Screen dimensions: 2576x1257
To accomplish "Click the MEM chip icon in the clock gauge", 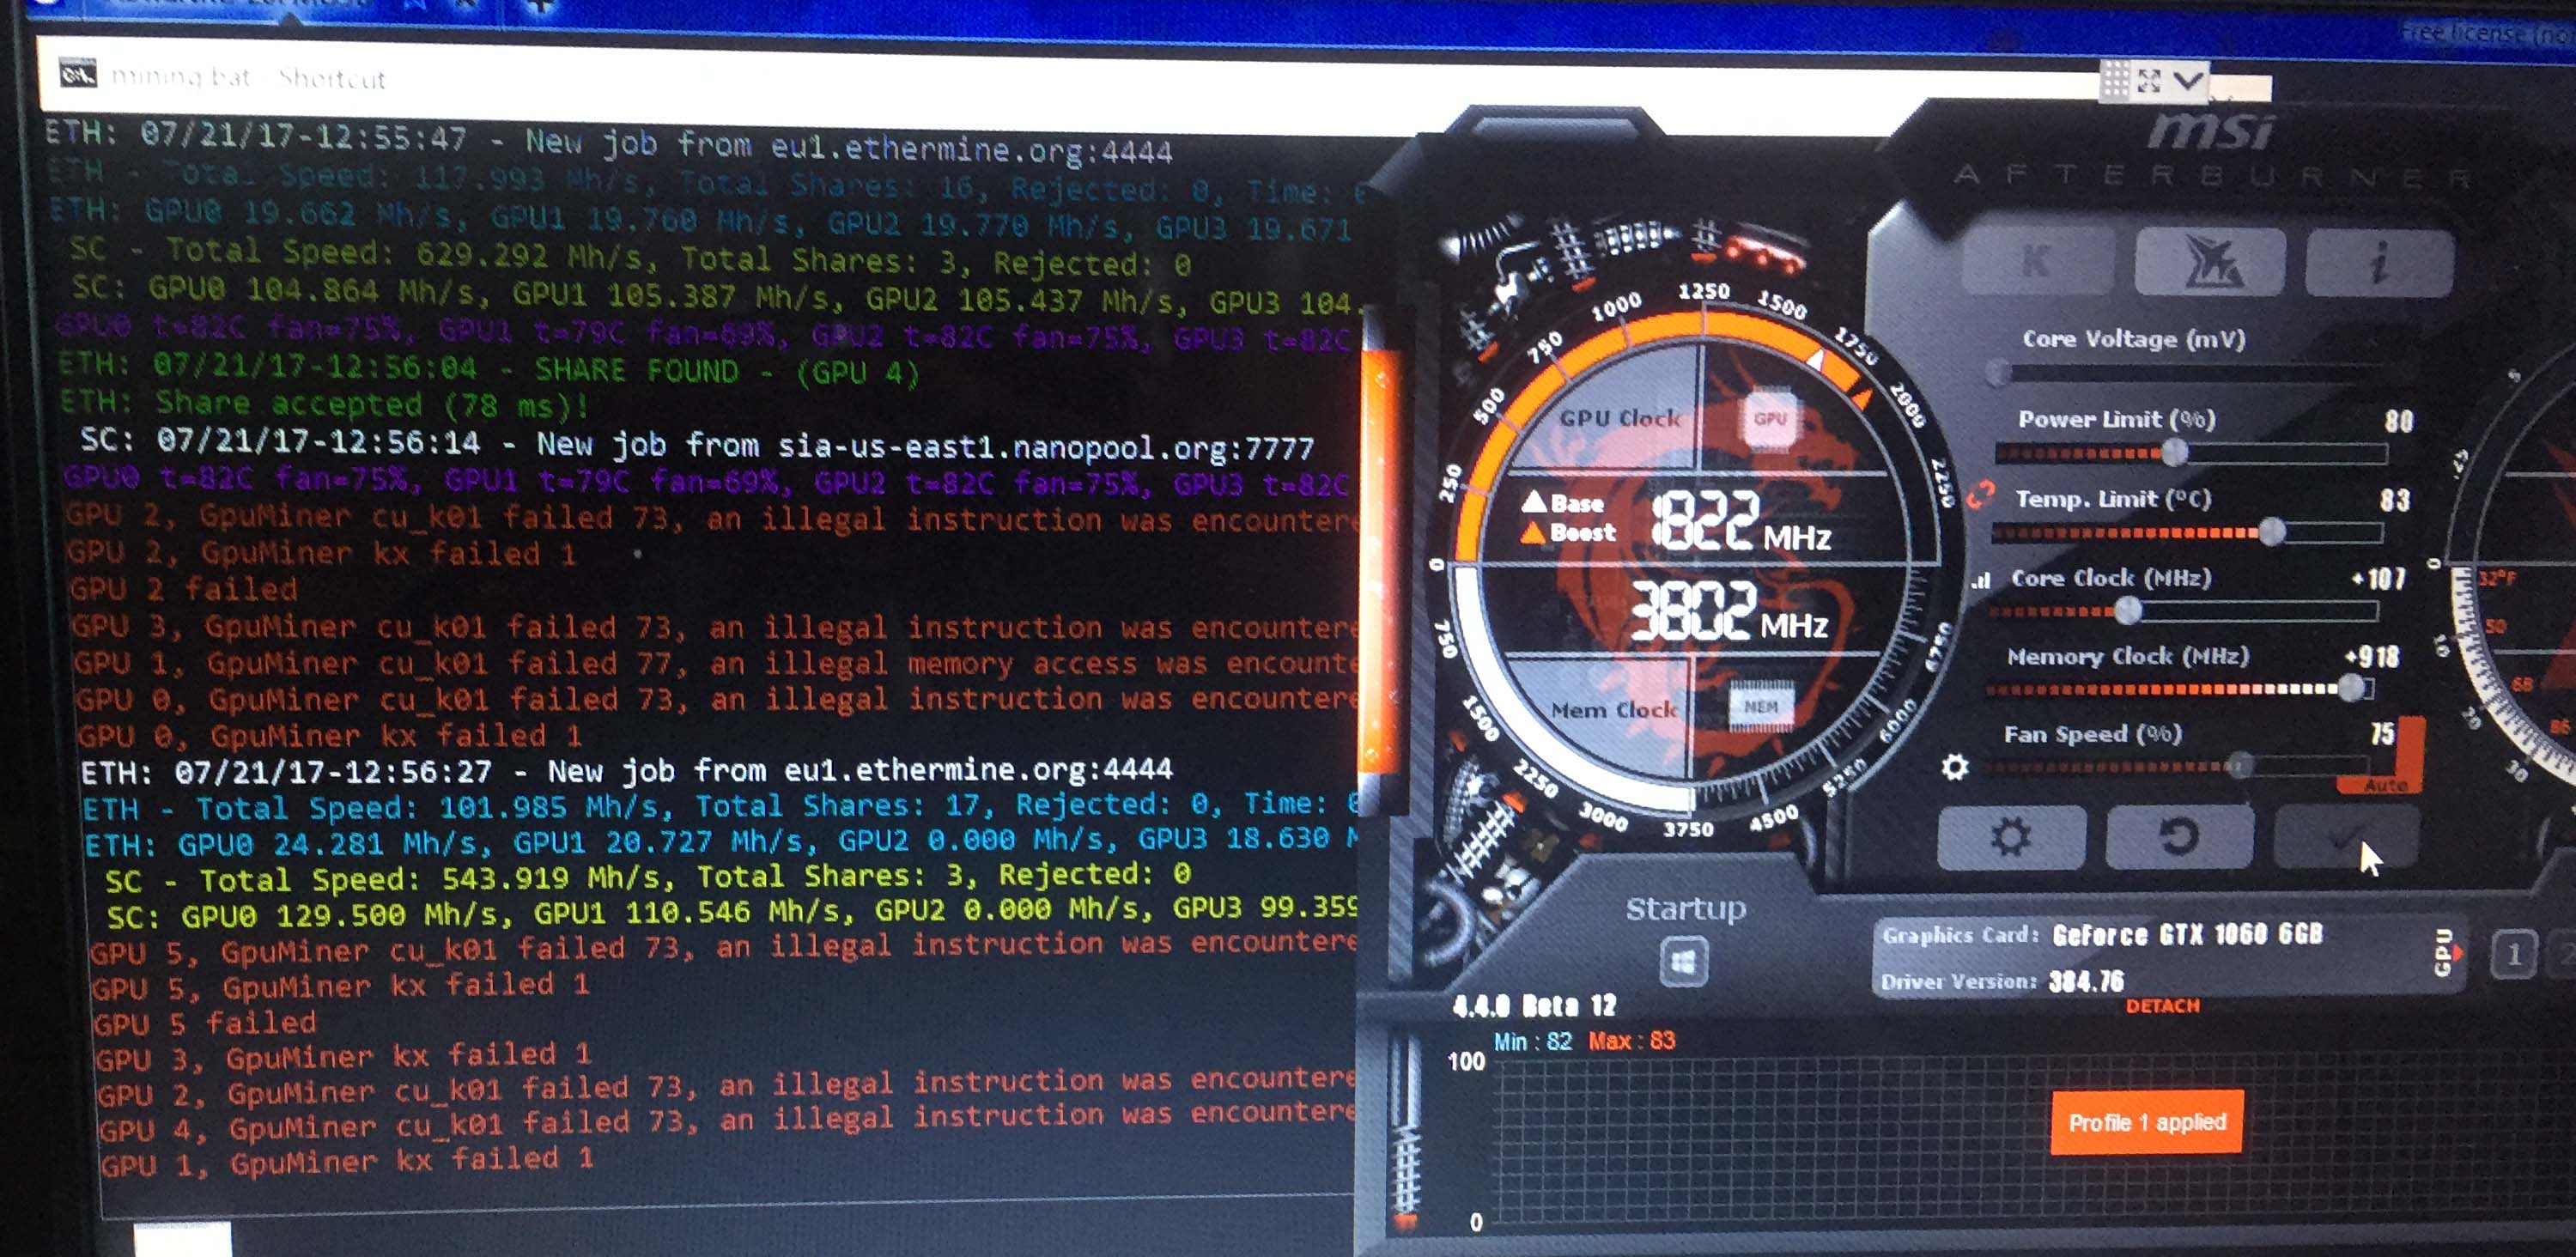I will tap(1760, 706).
